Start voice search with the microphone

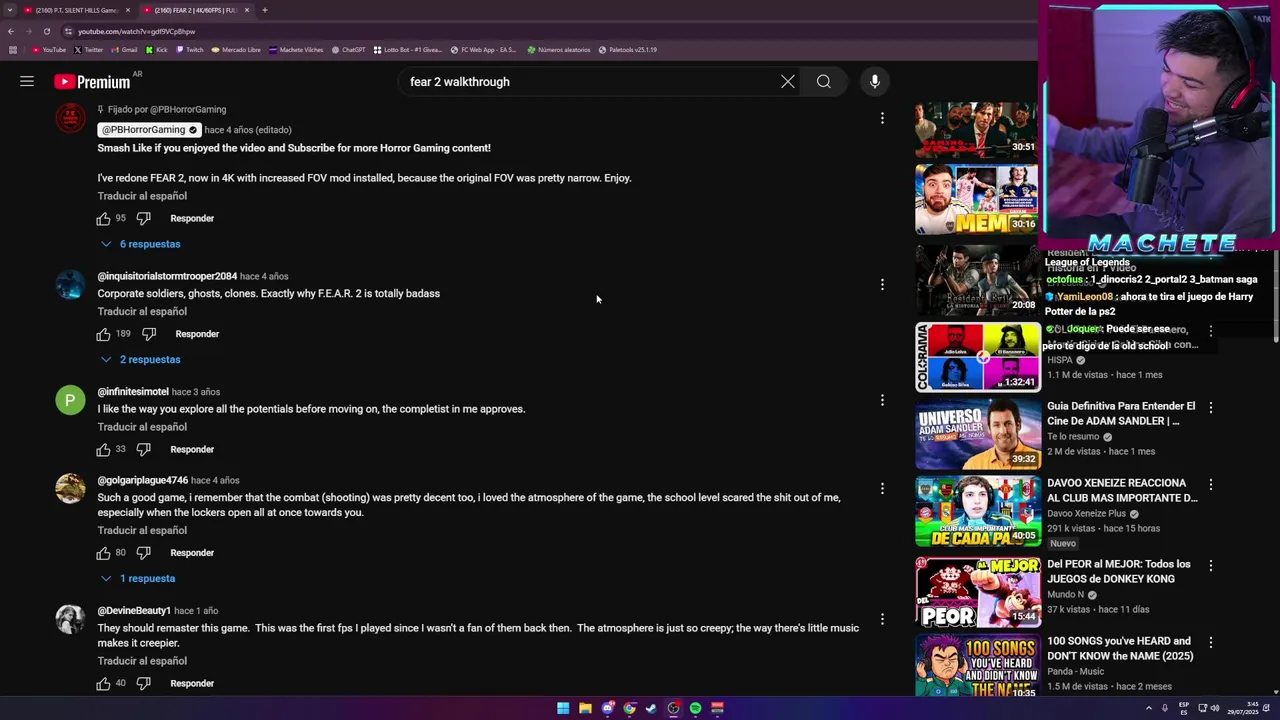coord(875,82)
